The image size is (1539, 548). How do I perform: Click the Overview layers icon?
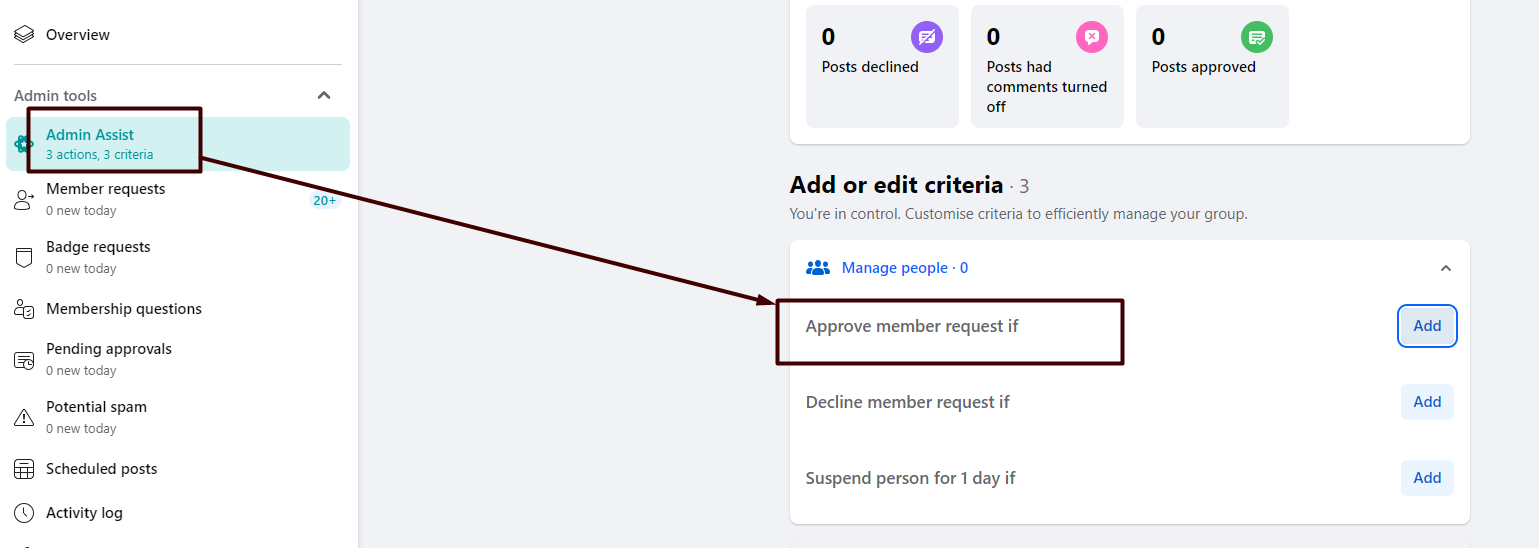[x=24, y=35]
